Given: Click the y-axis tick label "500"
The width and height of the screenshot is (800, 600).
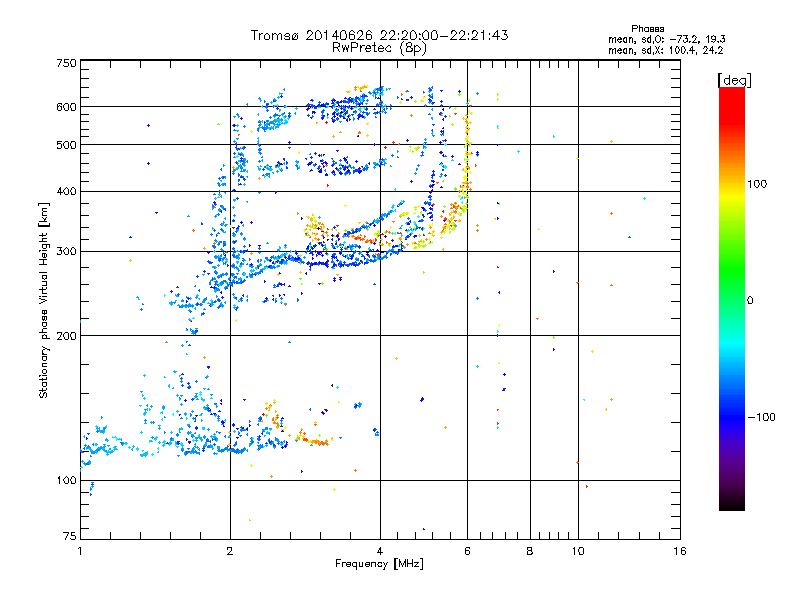Looking at the screenshot, I should click(66, 145).
